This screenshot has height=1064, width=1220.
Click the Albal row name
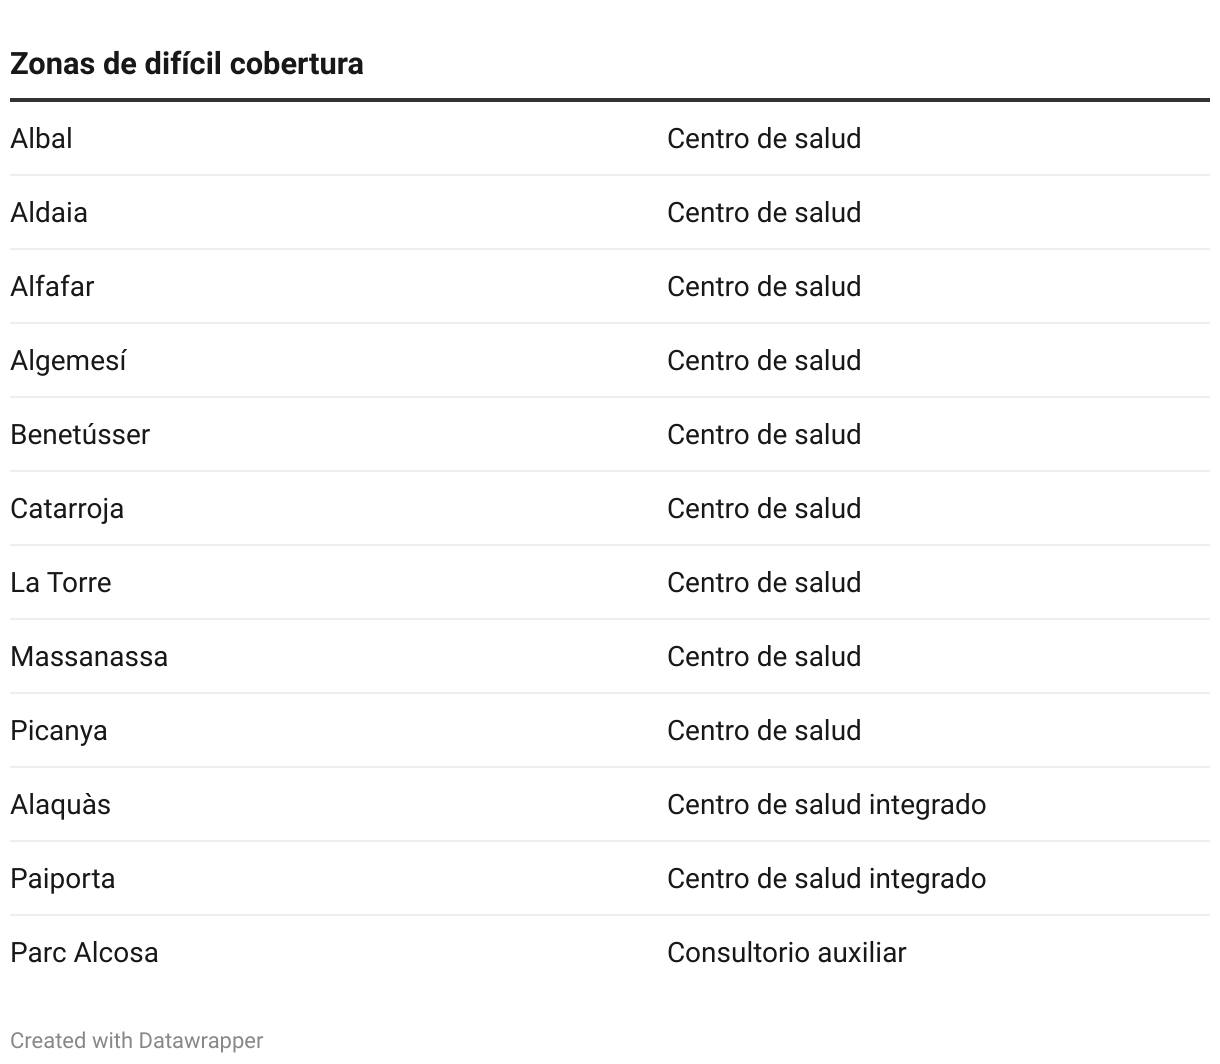41,138
